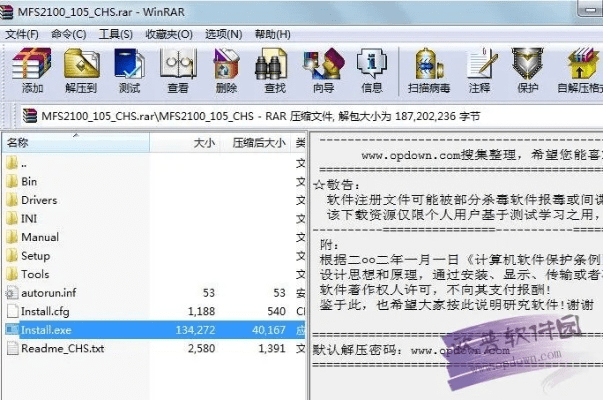603x400 pixels.
Task: Click the Manual folder icon
Action: pyautogui.click(x=12, y=237)
